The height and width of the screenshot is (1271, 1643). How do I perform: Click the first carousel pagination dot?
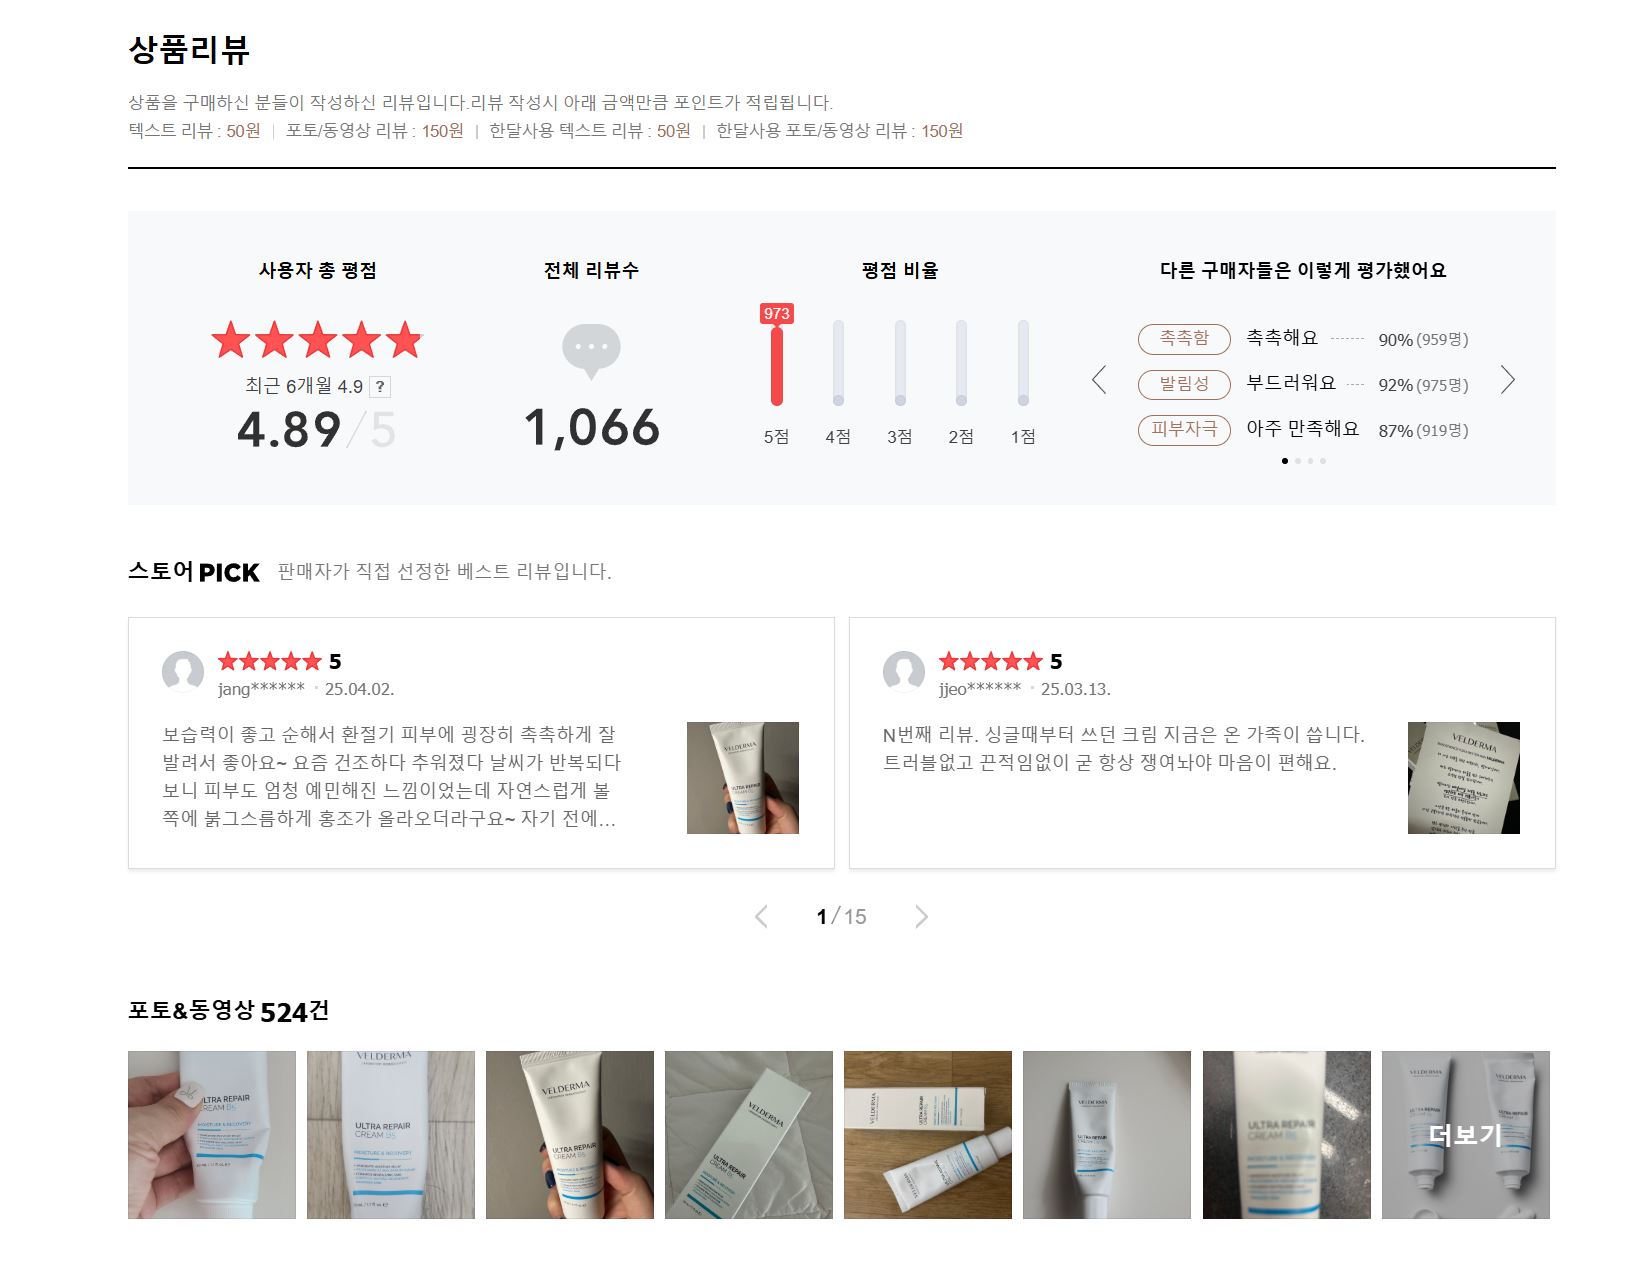click(x=1285, y=461)
